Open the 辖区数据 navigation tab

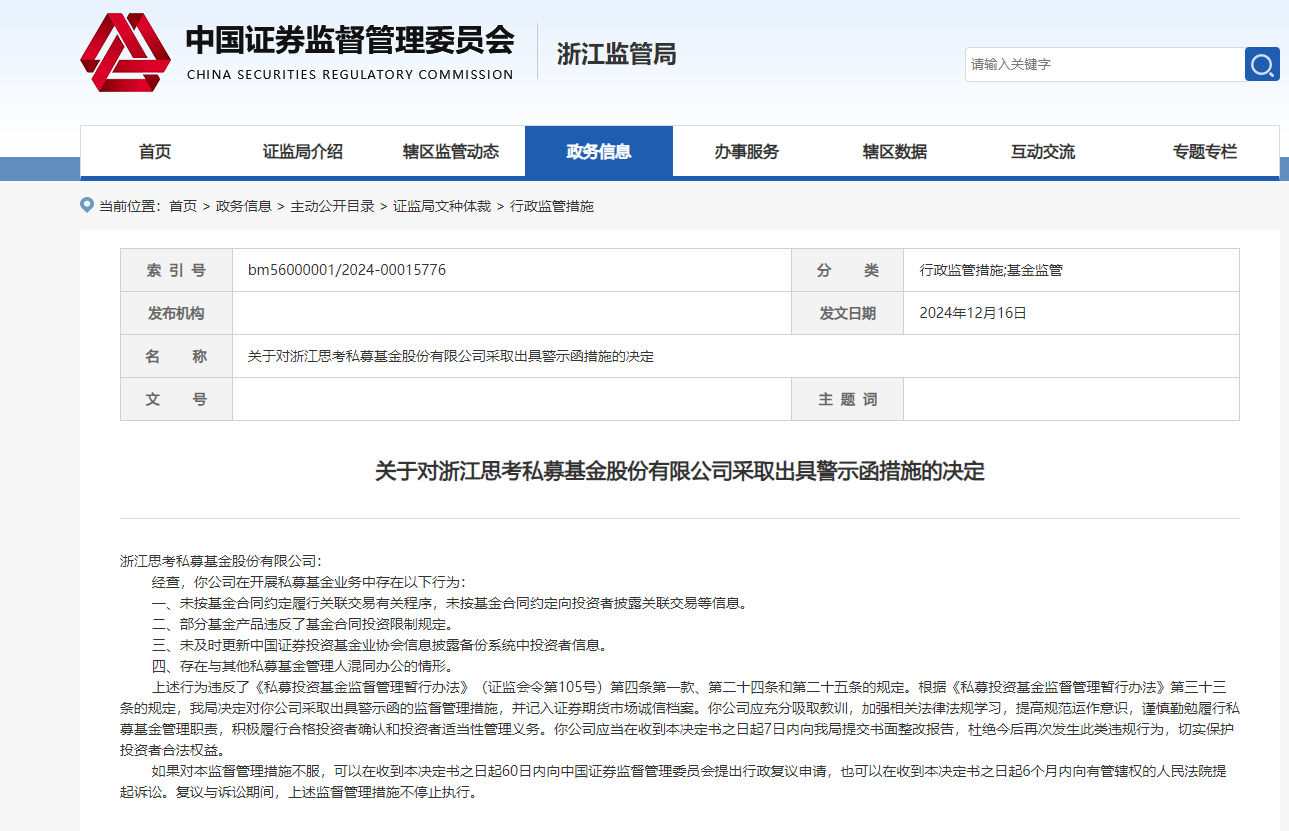(x=895, y=152)
